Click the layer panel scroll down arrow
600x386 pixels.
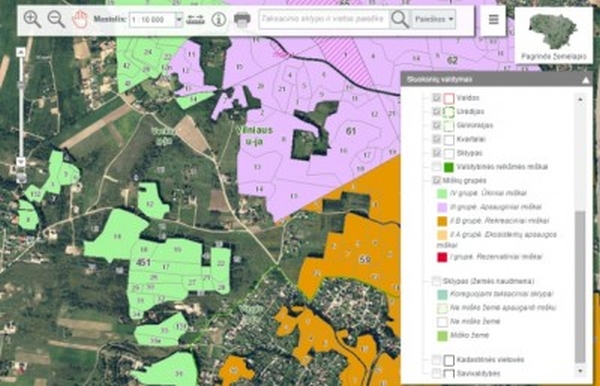[x=580, y=371]
